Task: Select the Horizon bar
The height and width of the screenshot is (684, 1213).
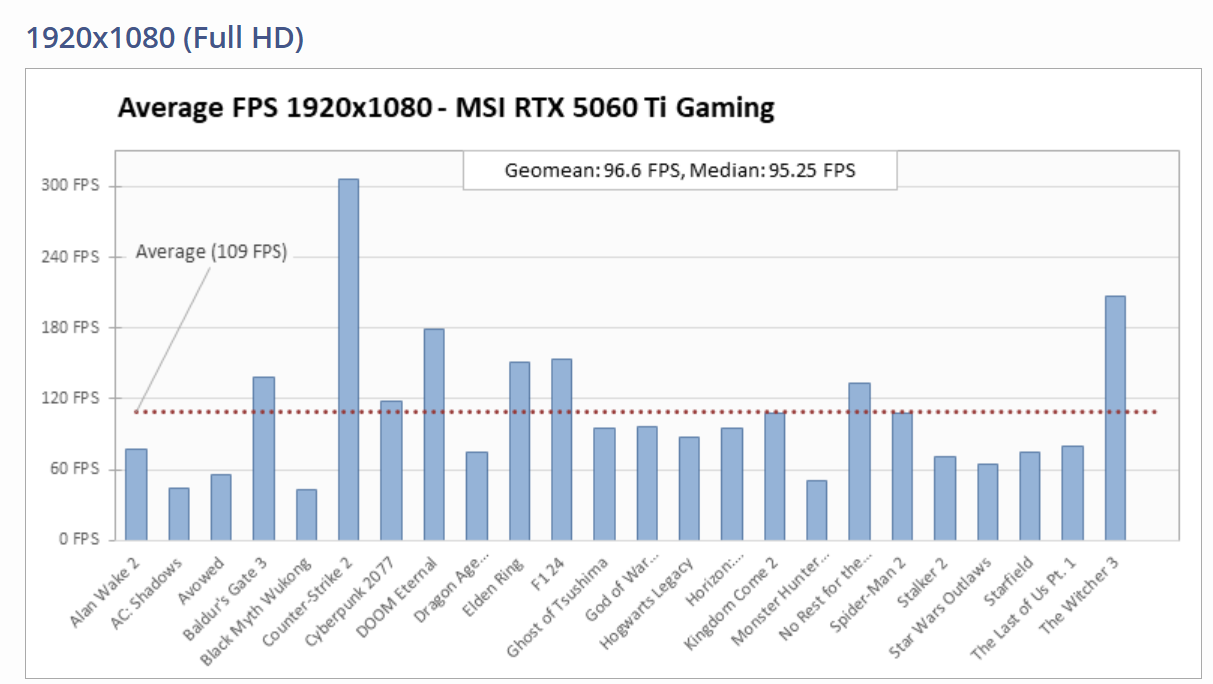Action: [x=732, y=484]
